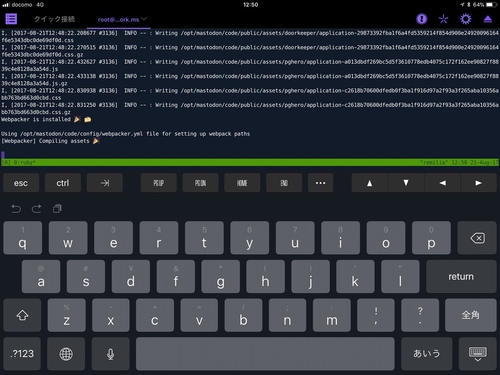
Task: Tap the c key
Action: 155,315
